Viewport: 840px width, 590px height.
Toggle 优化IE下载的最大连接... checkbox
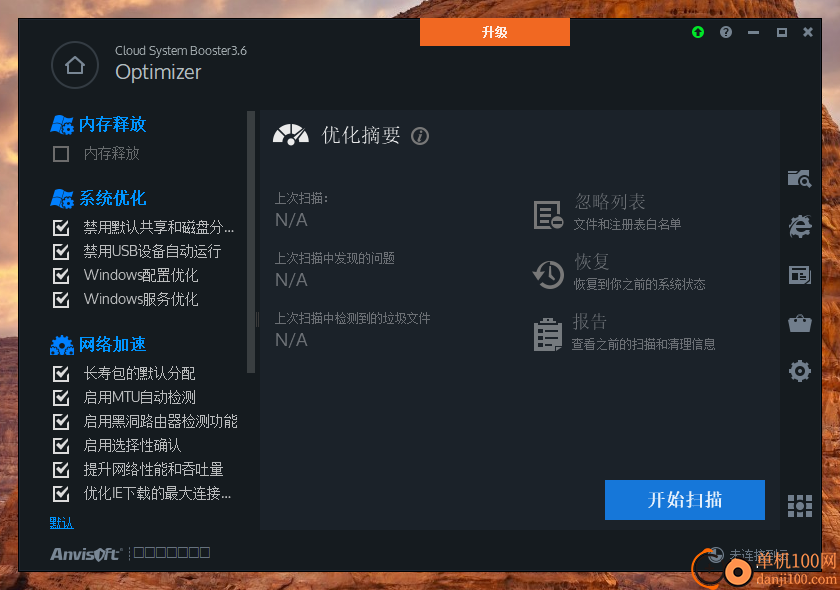tap(61, 493)
